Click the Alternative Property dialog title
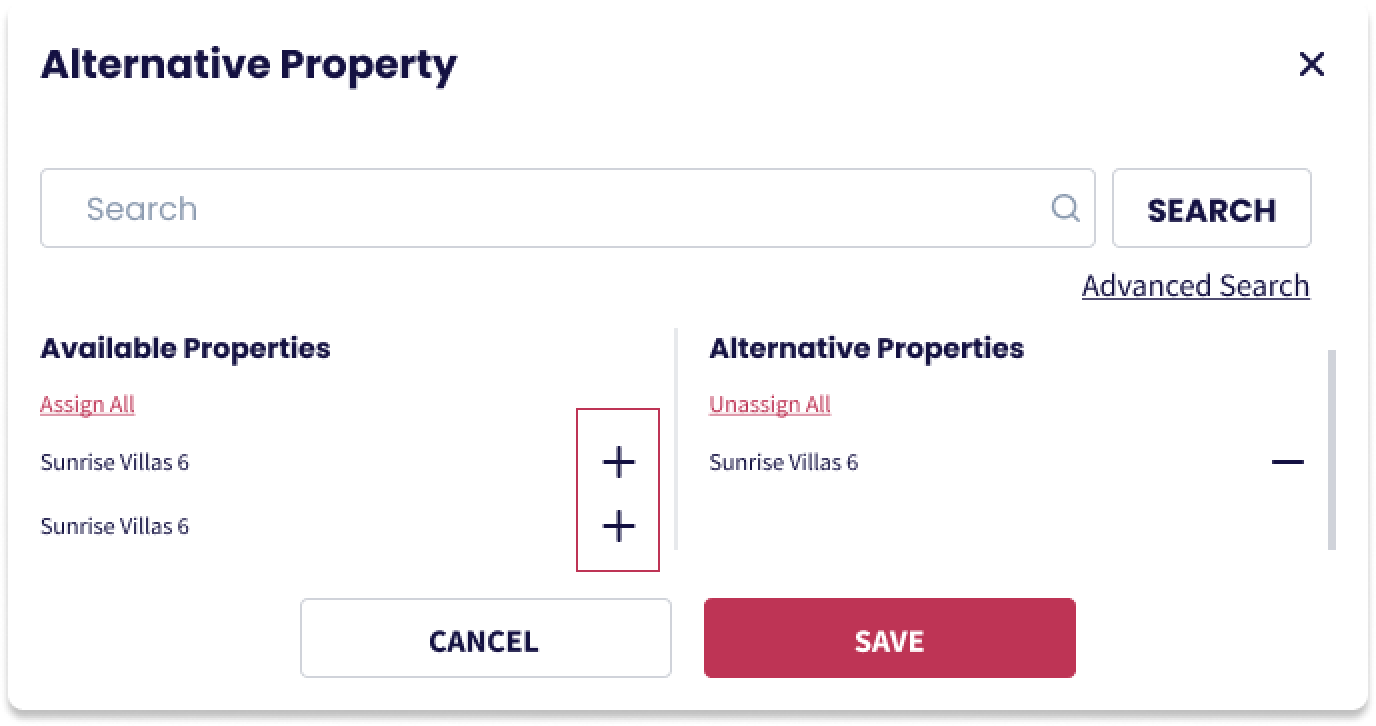Screen dimensions: 1376x726 [x=248, y=65]
